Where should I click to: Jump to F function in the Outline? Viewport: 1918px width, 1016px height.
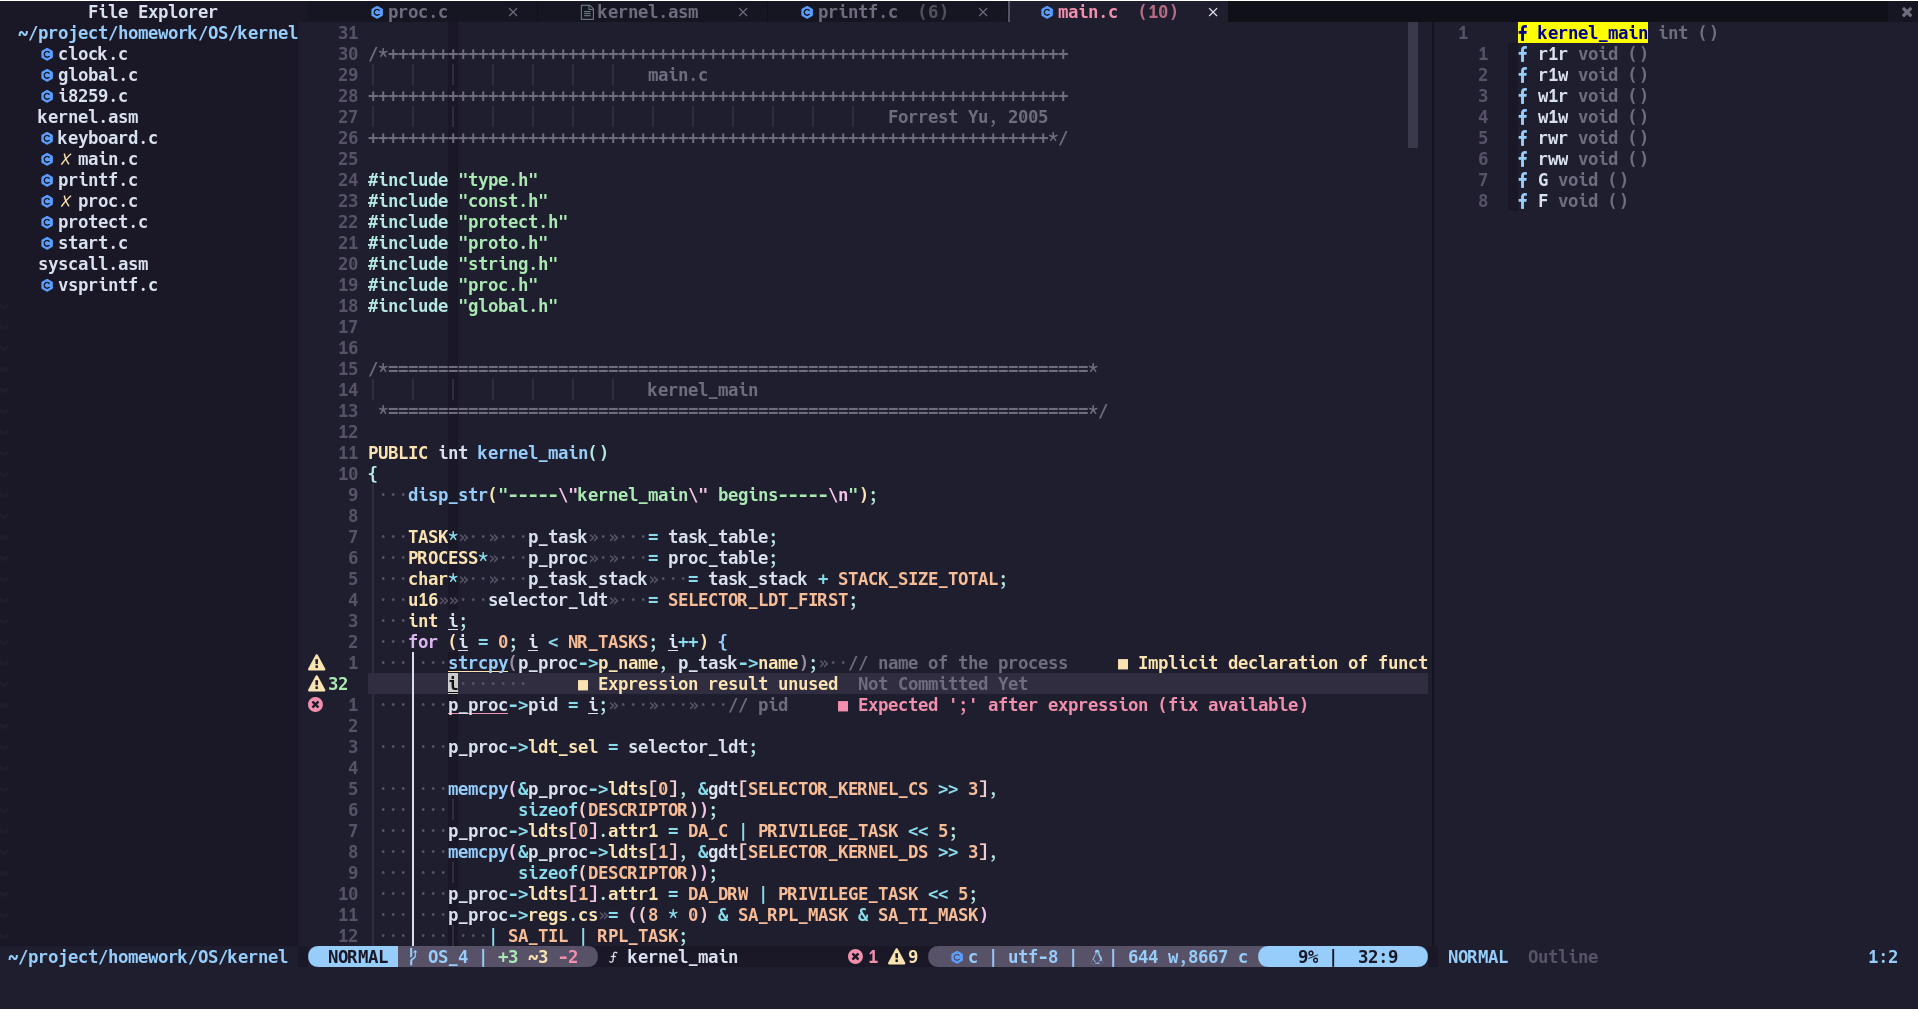1543,201
